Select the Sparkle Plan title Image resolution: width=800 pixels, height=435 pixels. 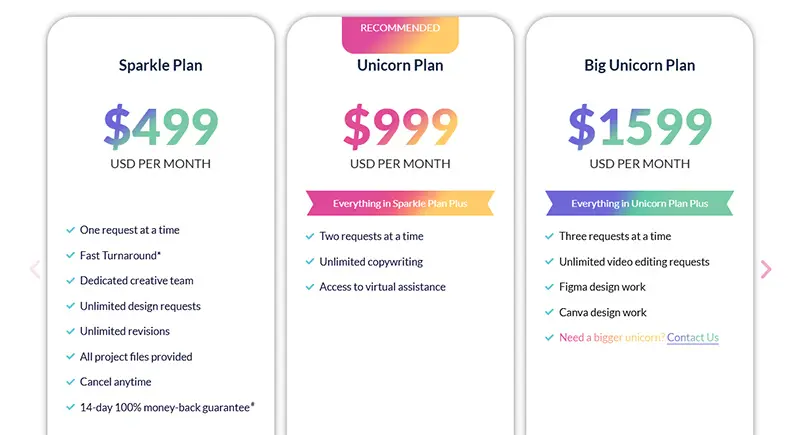(x=160, y=66)
